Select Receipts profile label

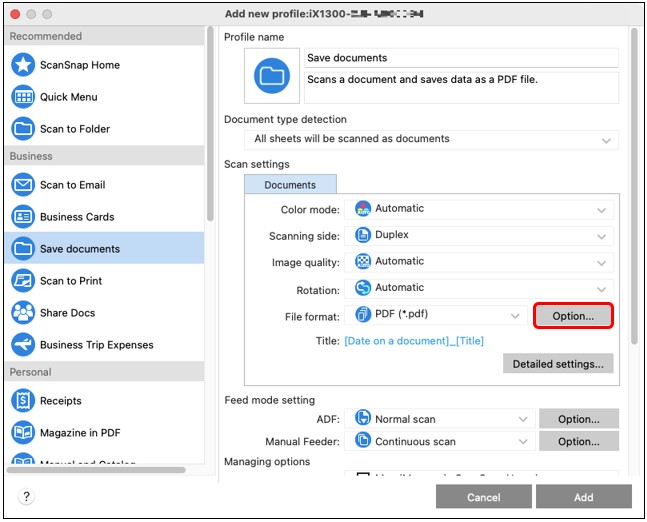[x=61, y=401]
